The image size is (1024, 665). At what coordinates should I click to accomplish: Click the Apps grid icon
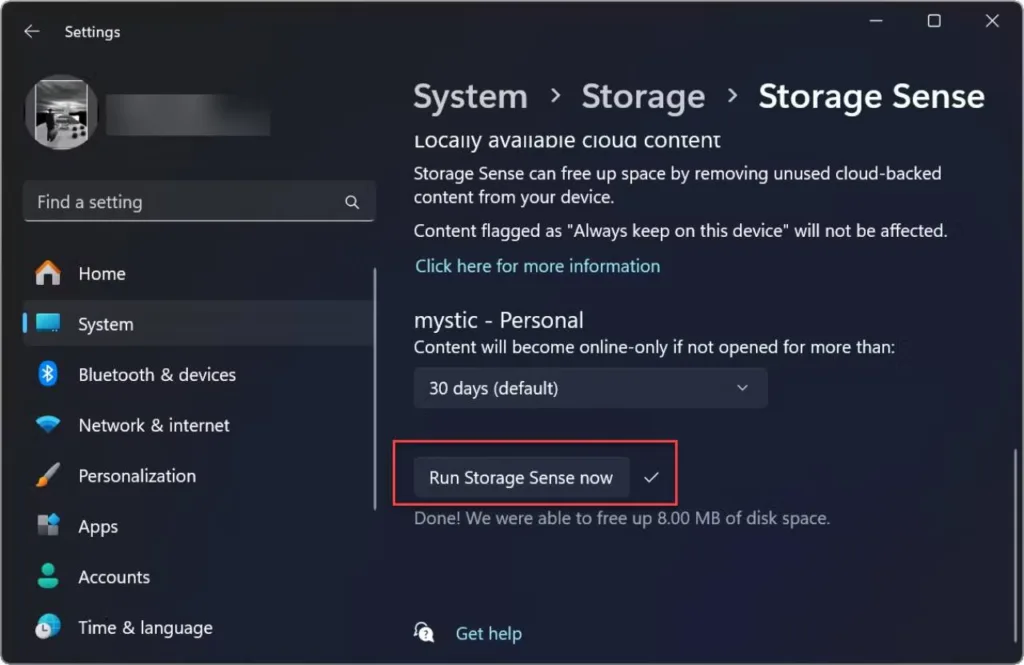[48, 526]
